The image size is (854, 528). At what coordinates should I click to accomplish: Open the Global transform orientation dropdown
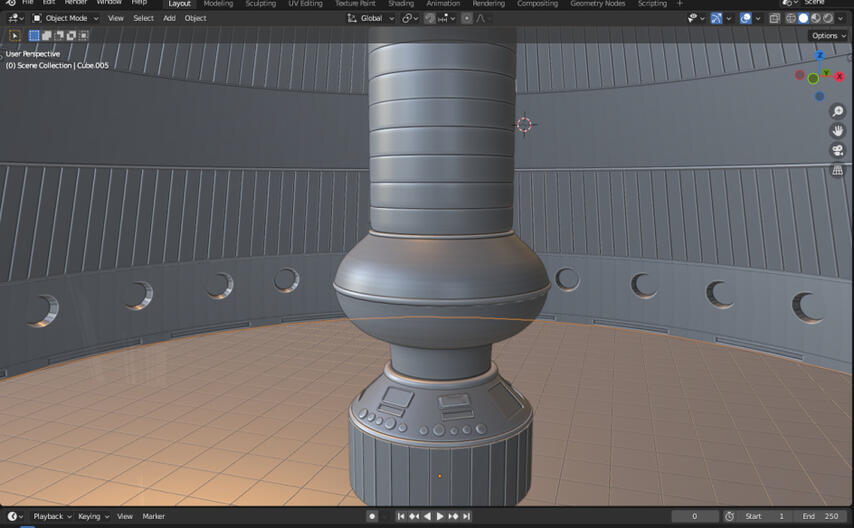370,19
